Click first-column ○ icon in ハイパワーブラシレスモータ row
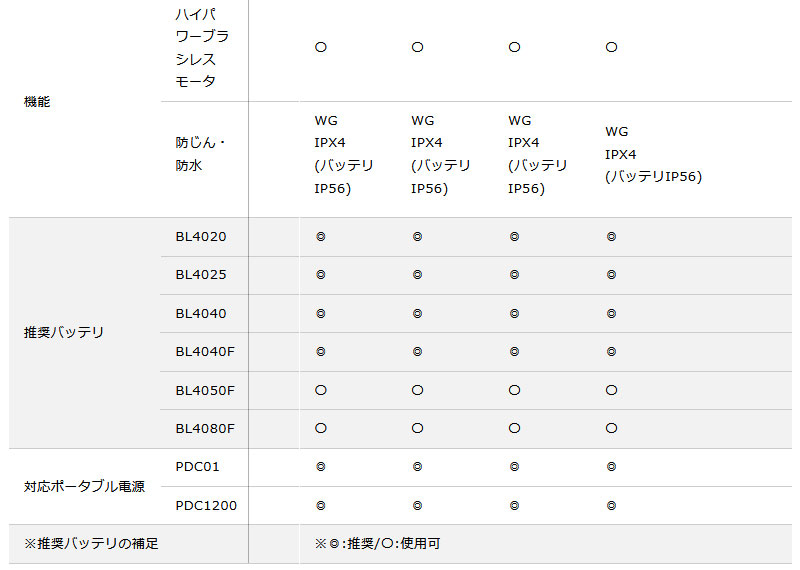The width and height of the screenshot is (800, 570). [321, 47]
